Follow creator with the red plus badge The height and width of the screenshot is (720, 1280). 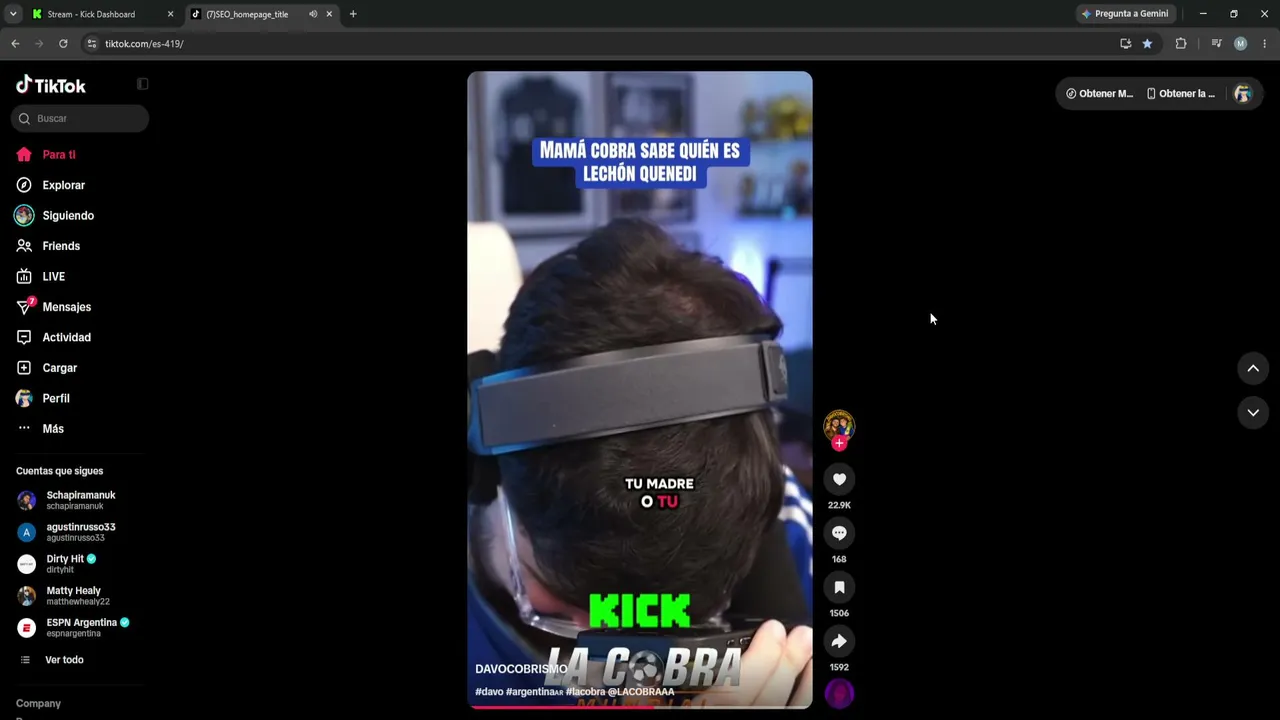click(x=839, y=443)
